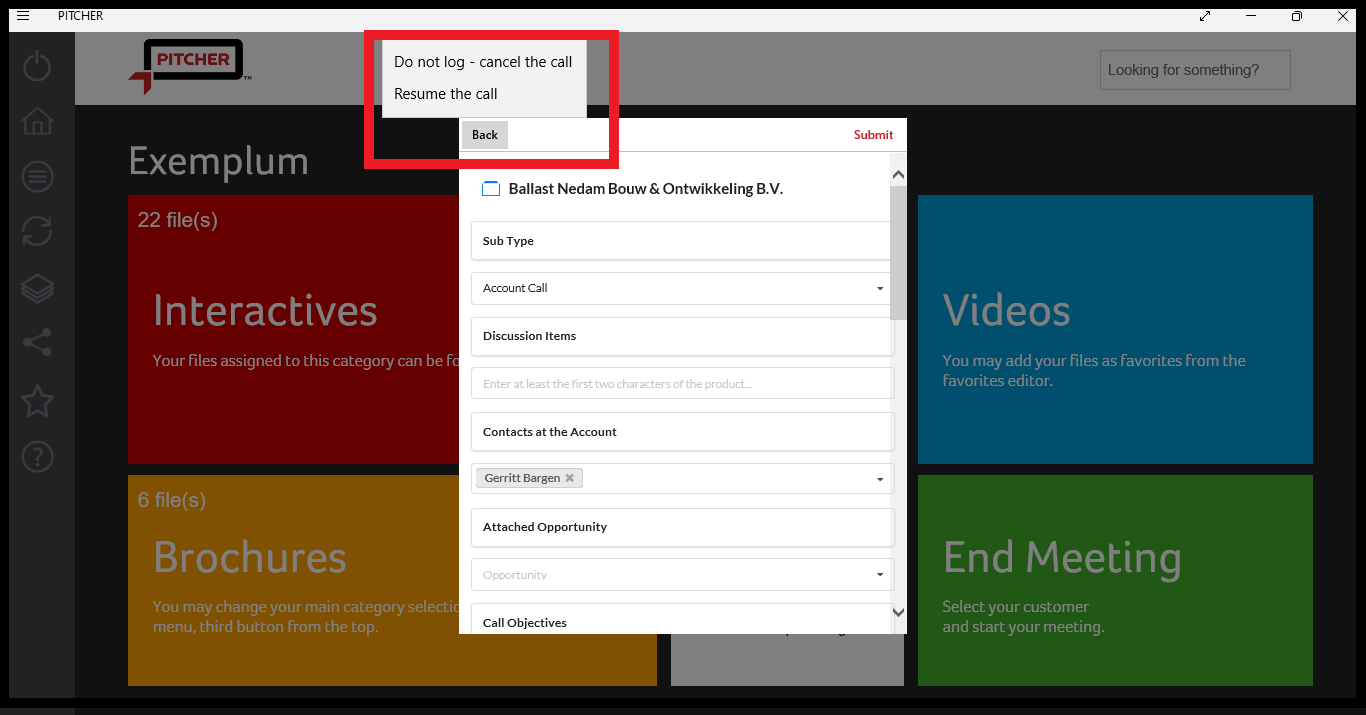Open the Favorites star icon

pos(36,401)
